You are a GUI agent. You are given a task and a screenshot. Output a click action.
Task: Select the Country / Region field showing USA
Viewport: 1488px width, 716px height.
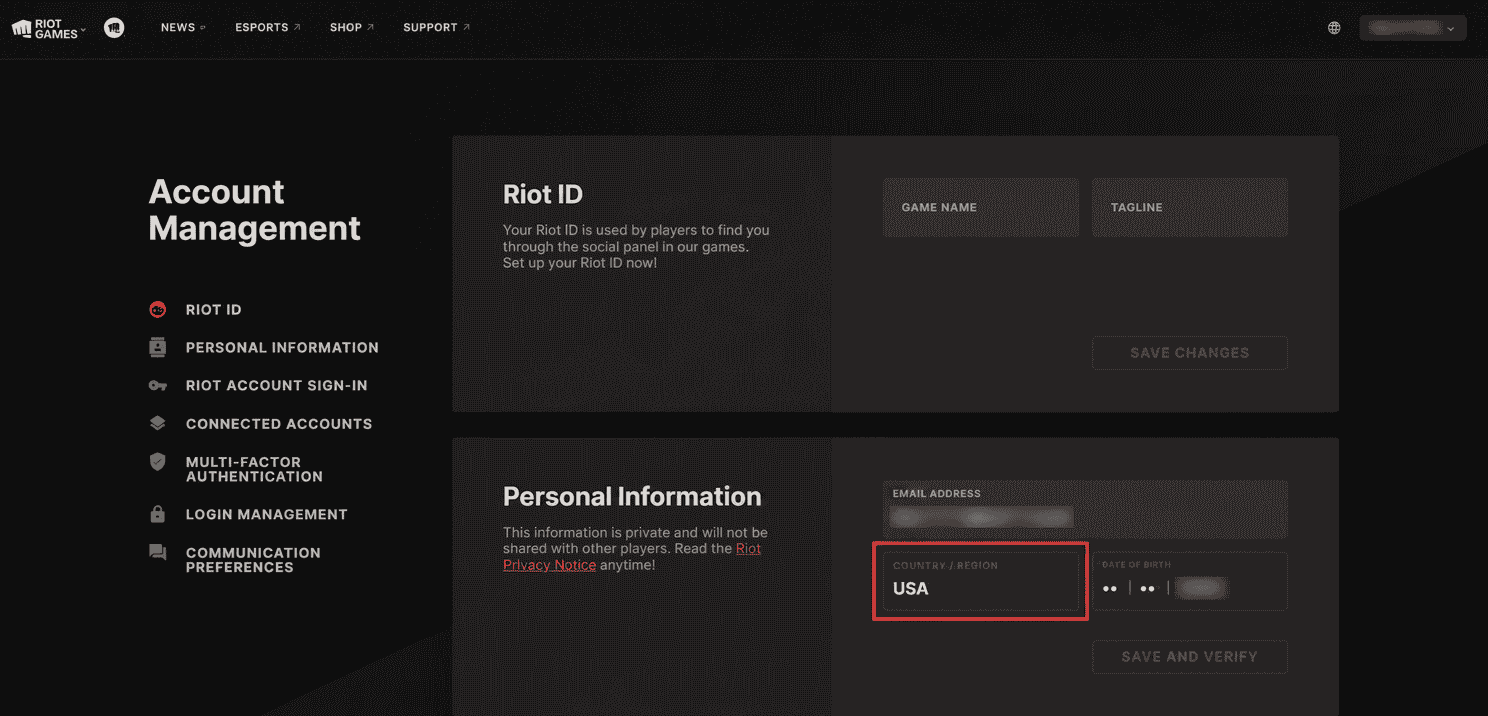[981, 581]
